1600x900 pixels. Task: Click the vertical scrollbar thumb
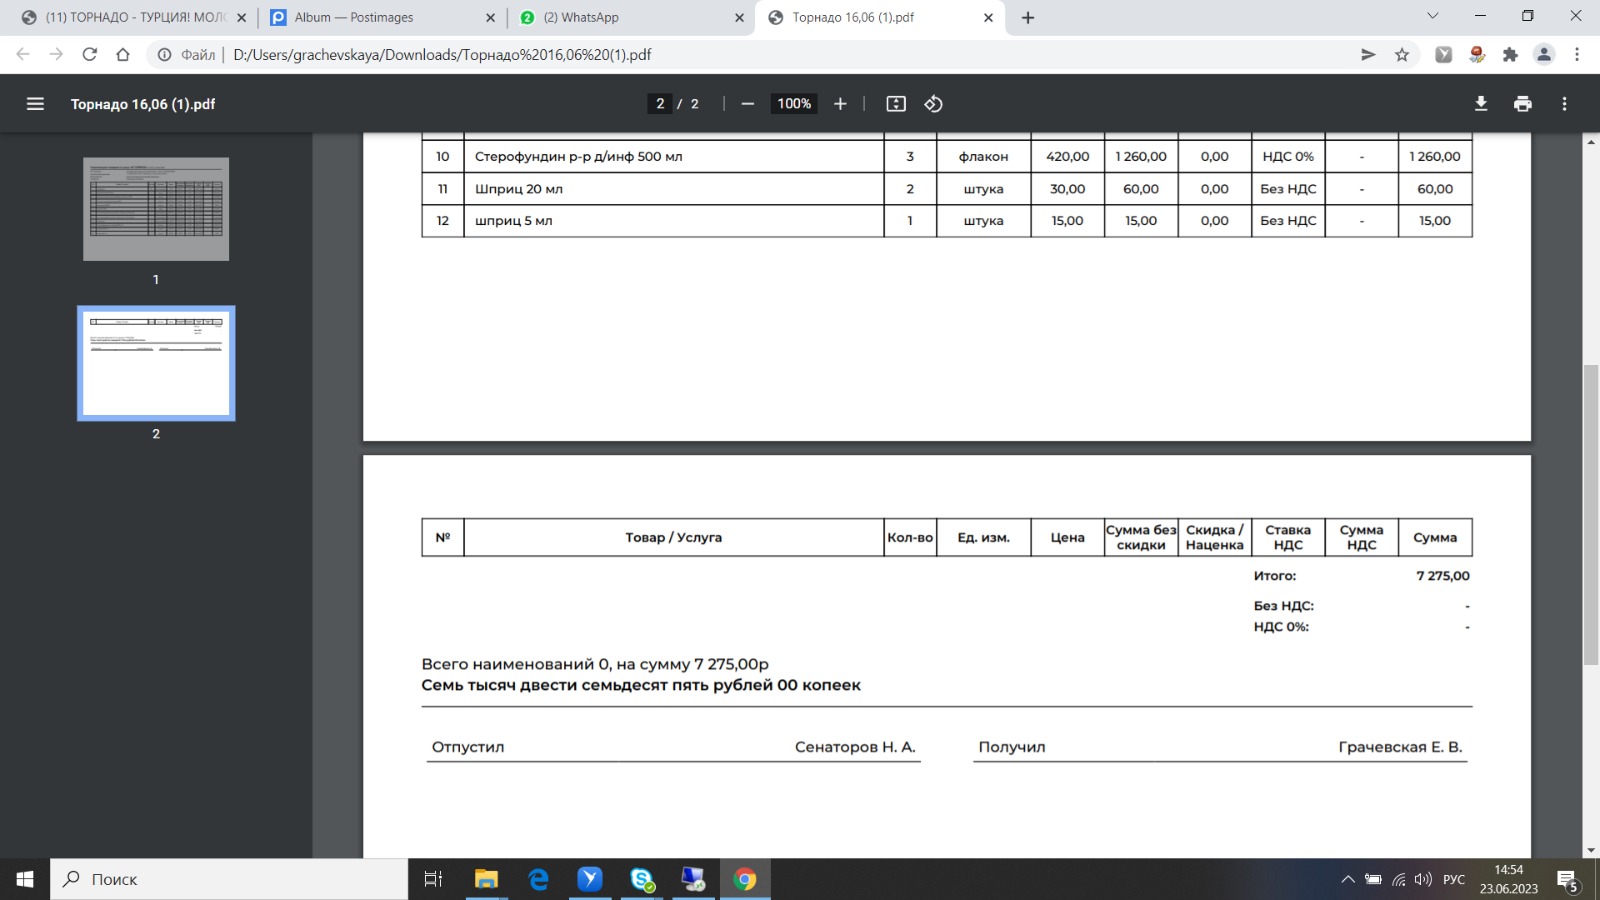point(1590,515)
